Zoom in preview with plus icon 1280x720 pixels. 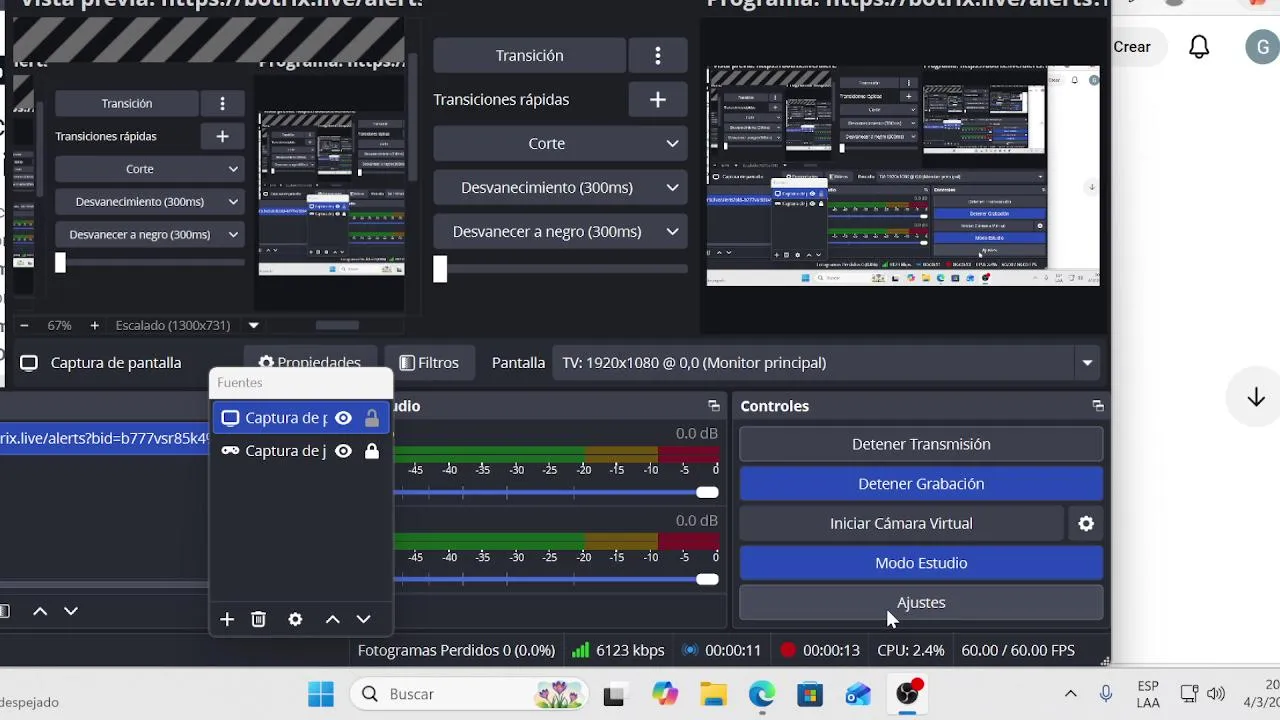pos(94,325)
